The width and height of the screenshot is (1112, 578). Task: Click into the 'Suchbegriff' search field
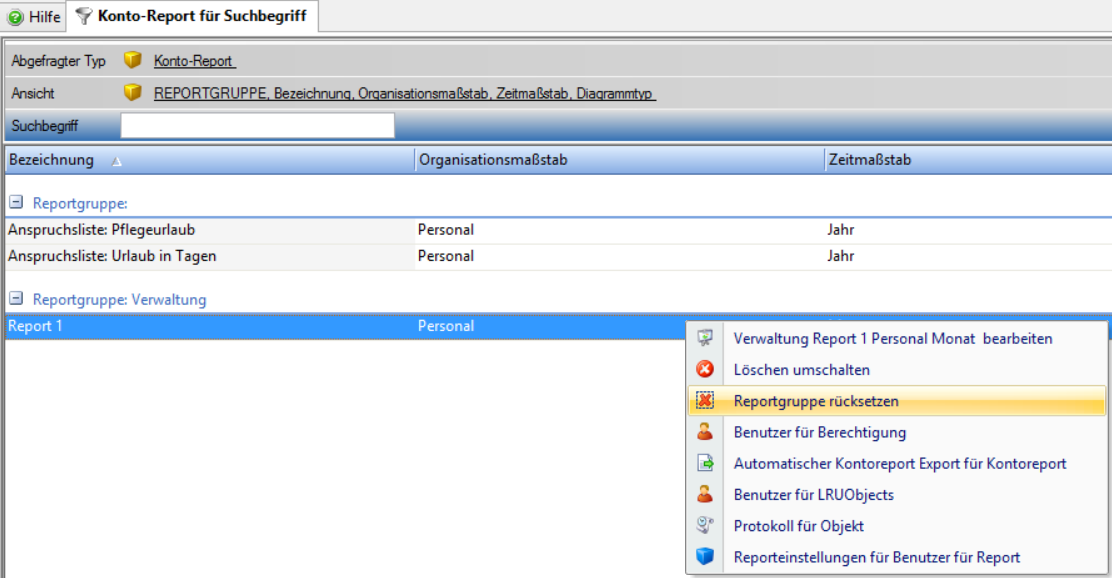(x=257, y=126)
